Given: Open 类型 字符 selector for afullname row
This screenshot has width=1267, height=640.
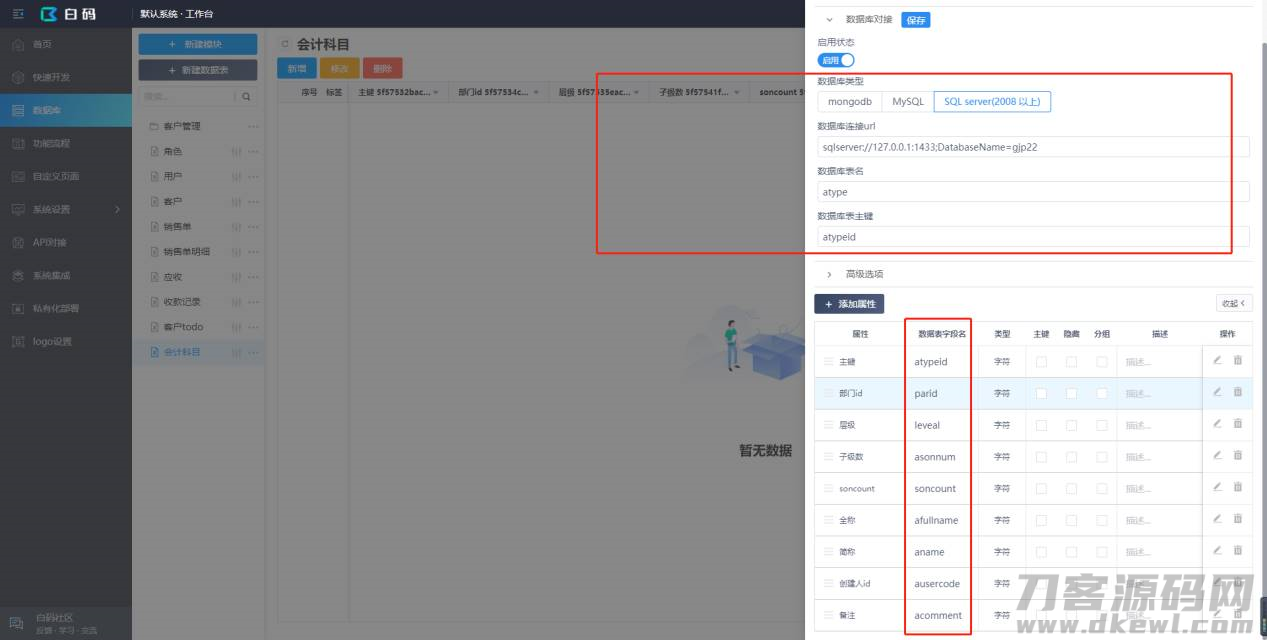Looking at the screenshot, I should [x=1002, y=520].
